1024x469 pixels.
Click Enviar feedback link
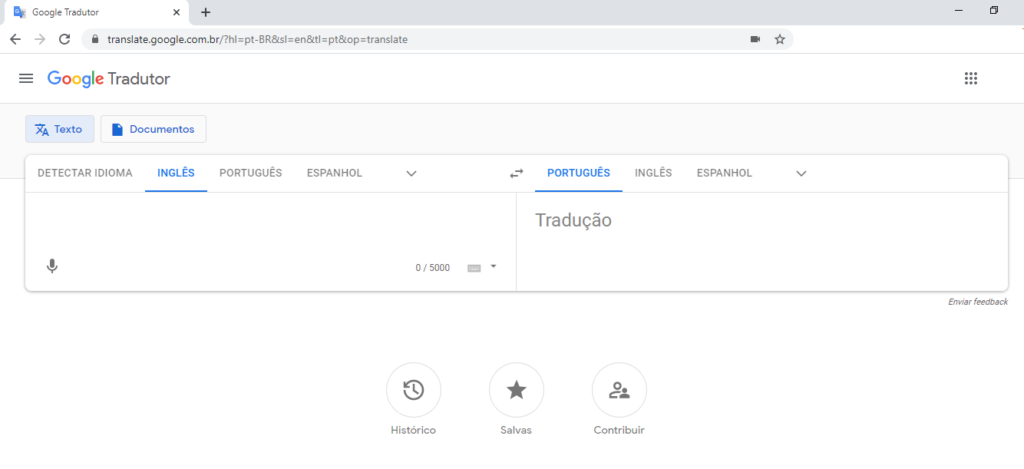click(x=978, y=302)
